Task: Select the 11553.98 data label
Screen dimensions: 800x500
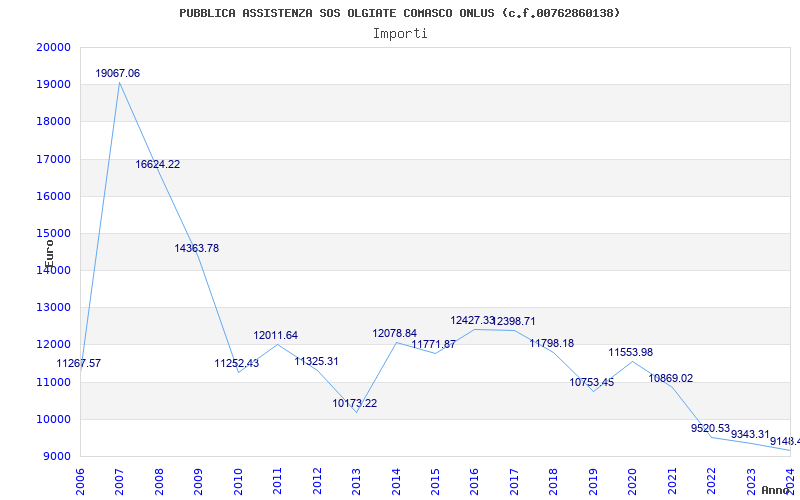Action: tap(631, 353)
